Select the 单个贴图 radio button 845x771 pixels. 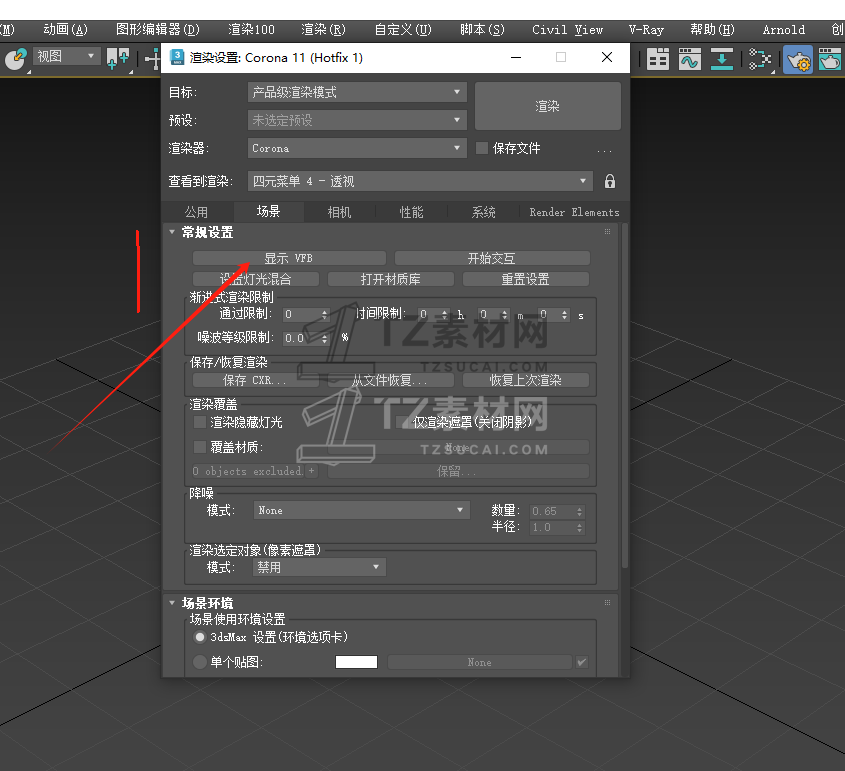200,662
